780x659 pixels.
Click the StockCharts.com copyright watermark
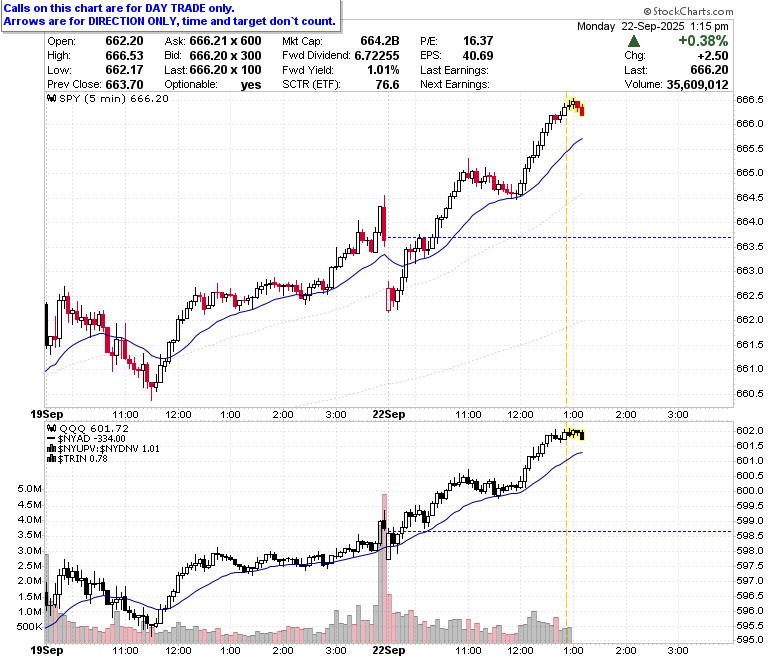coord(688,11)
